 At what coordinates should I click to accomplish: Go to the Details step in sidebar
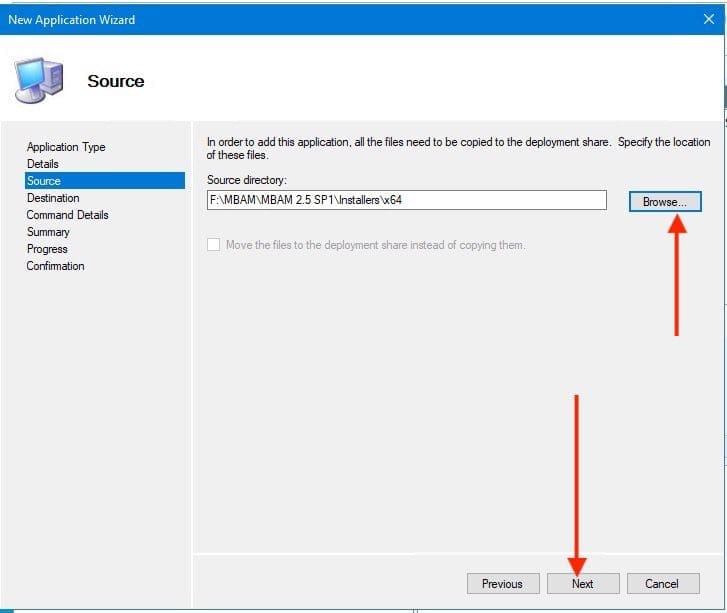pyautogui.click(x=43, y=164)
